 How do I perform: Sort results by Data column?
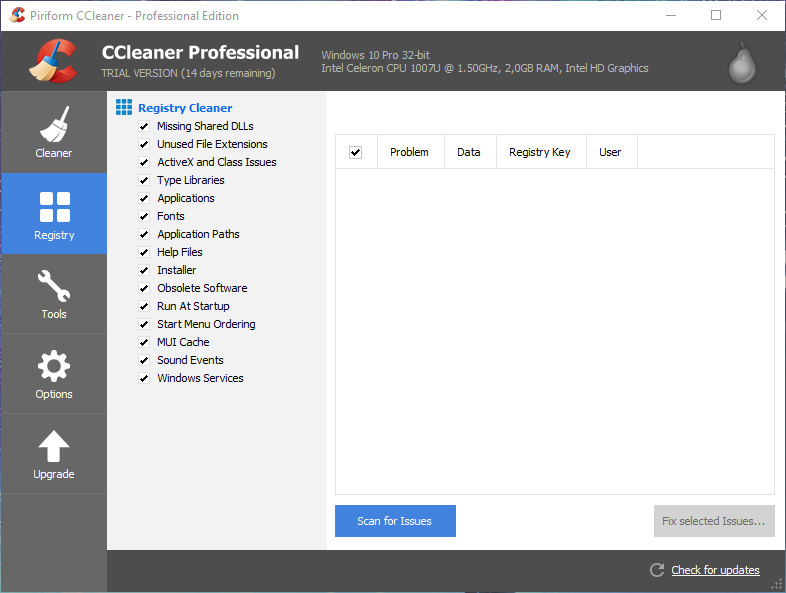(x=470, y=152)
